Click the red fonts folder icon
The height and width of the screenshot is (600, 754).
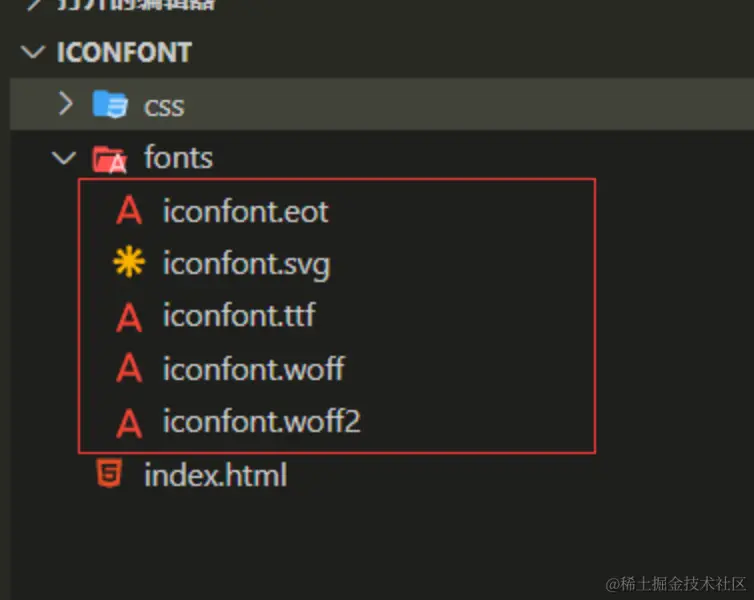pyautogui.click(x=108, y=158)
